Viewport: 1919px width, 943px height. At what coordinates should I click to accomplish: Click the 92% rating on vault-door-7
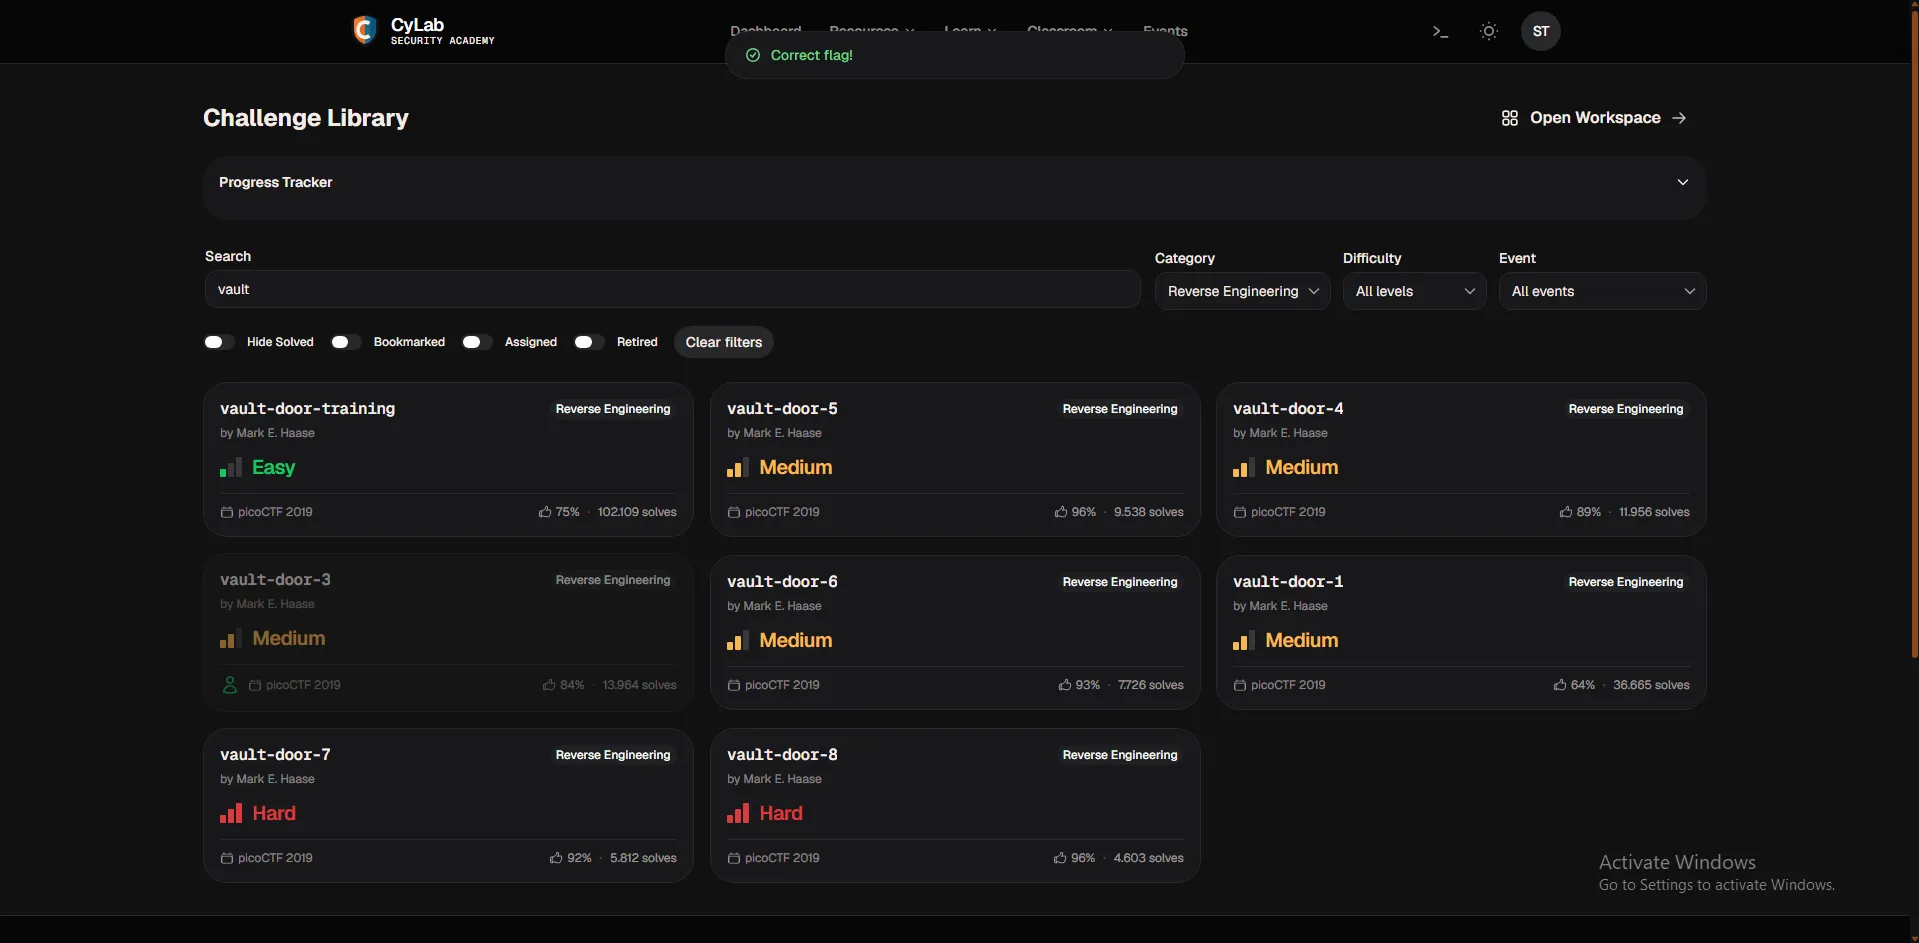point(579,858)
